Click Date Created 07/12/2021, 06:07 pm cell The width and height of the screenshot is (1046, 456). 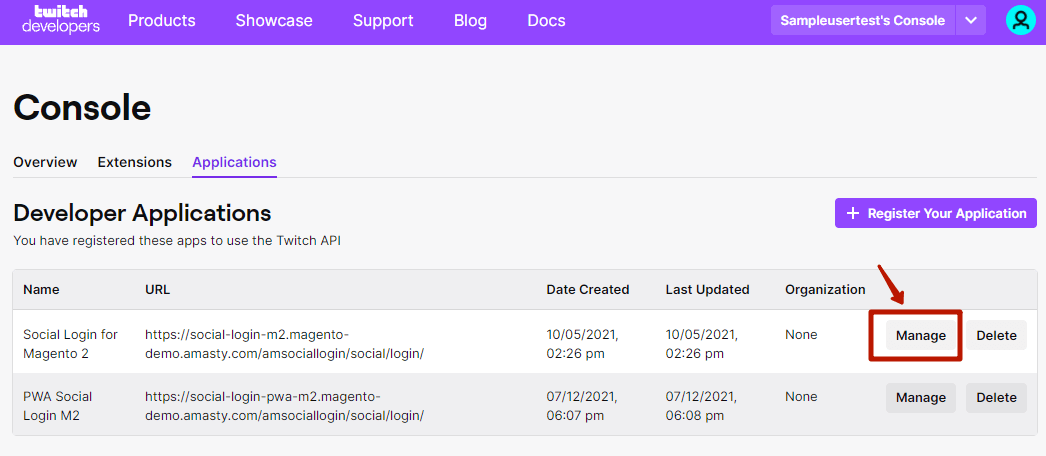pos(582,406)
